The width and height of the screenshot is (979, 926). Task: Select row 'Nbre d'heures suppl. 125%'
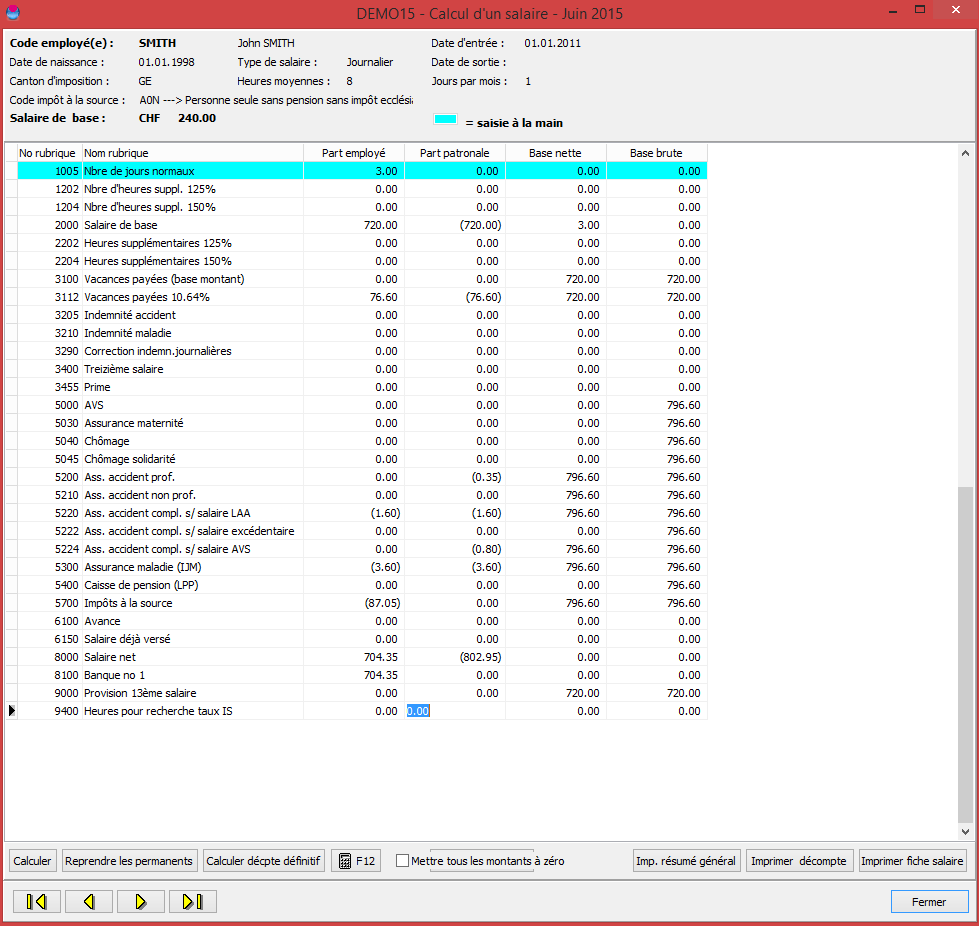362,189
